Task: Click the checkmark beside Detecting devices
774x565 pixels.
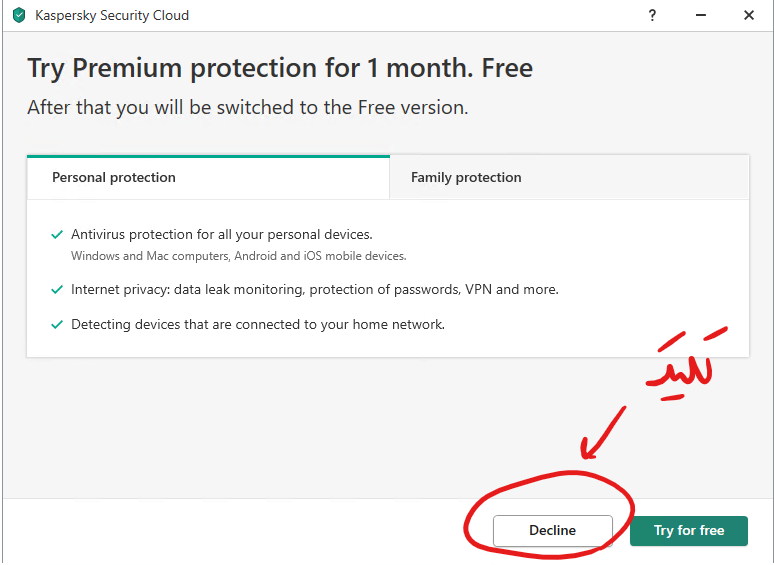Action: [x=57, y=325]
